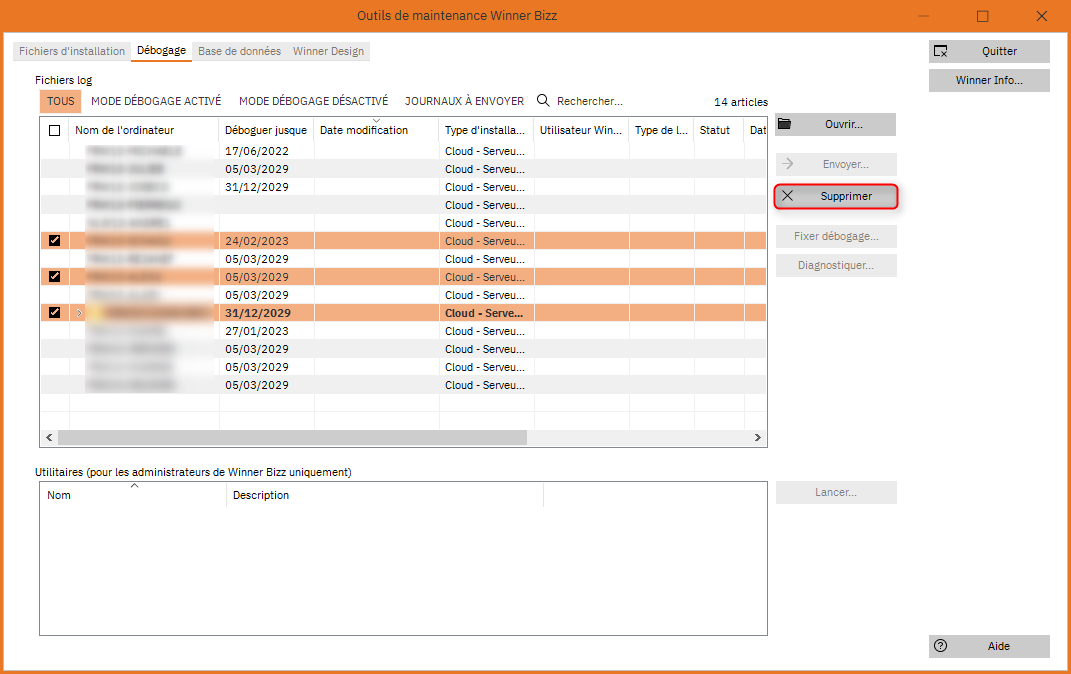Image resolution: width=1071 pixels, height=674 pixels.
Task: Click the folder icon on the Ouvrir button
Action: coord(785,124)
